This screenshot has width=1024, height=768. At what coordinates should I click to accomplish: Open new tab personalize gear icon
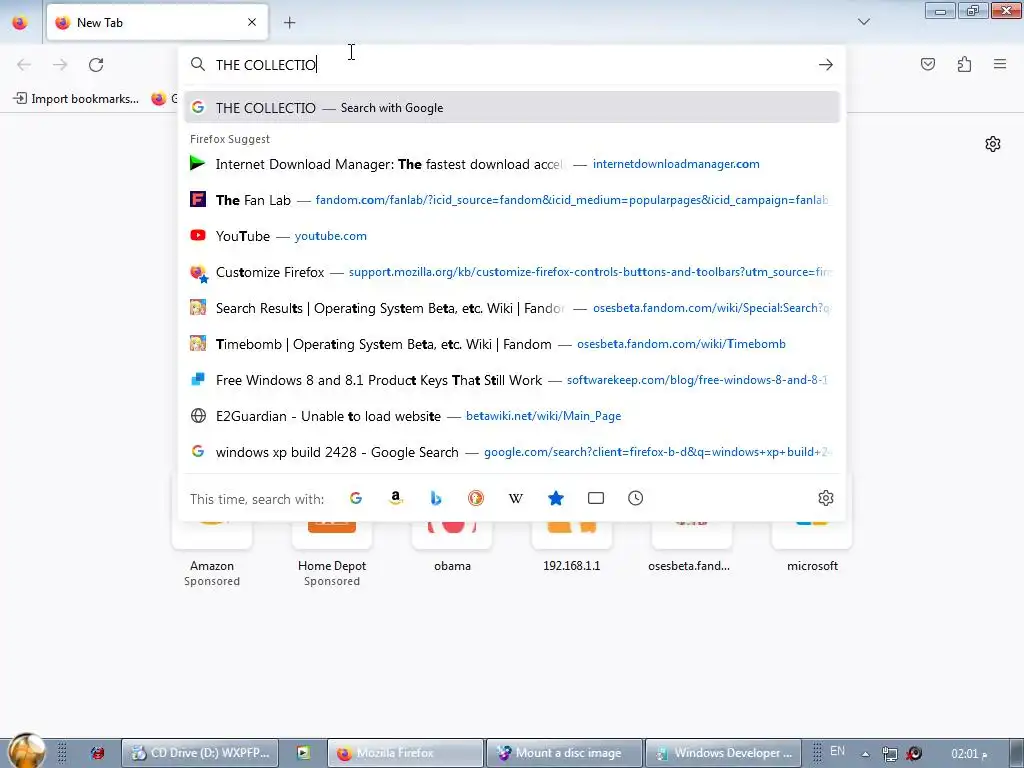pos(993,144)
